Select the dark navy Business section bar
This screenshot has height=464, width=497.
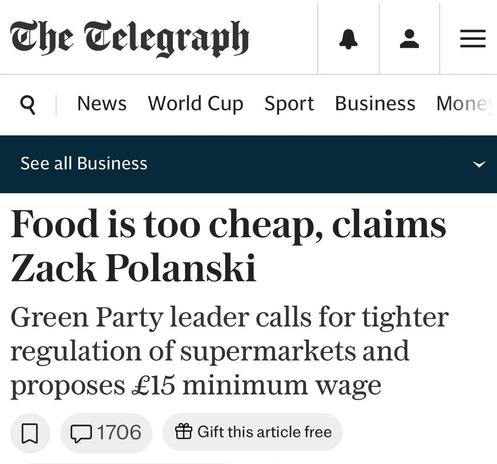click(248, 164)
